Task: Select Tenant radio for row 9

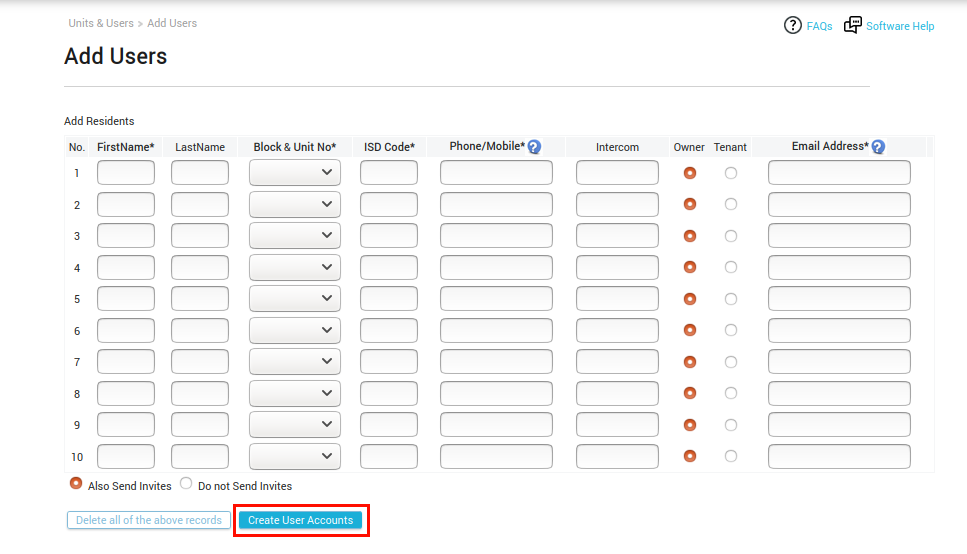Action: [x=731, y=425]
